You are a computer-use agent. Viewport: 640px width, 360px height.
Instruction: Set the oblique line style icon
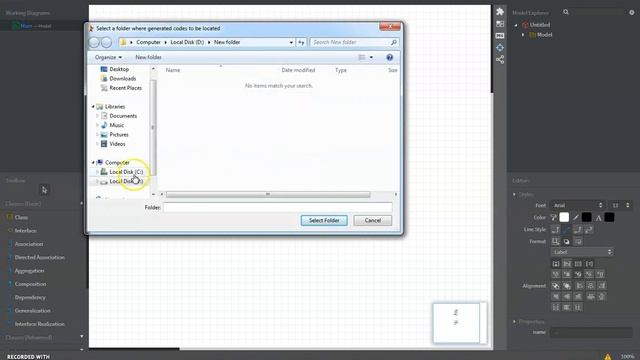pos(567,230)
